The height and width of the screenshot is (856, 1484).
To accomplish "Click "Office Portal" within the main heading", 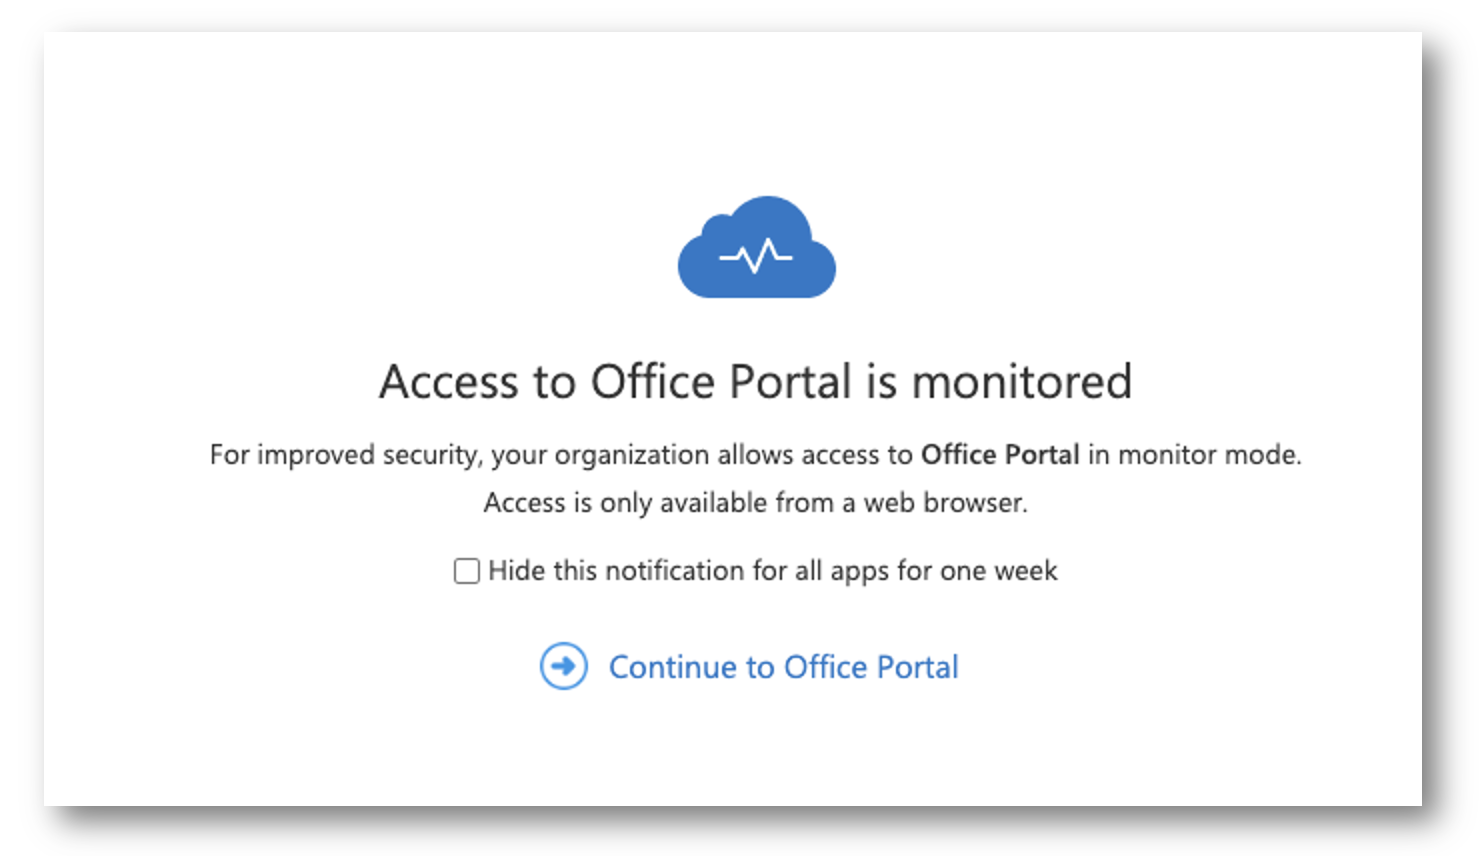I will [721, 382].
